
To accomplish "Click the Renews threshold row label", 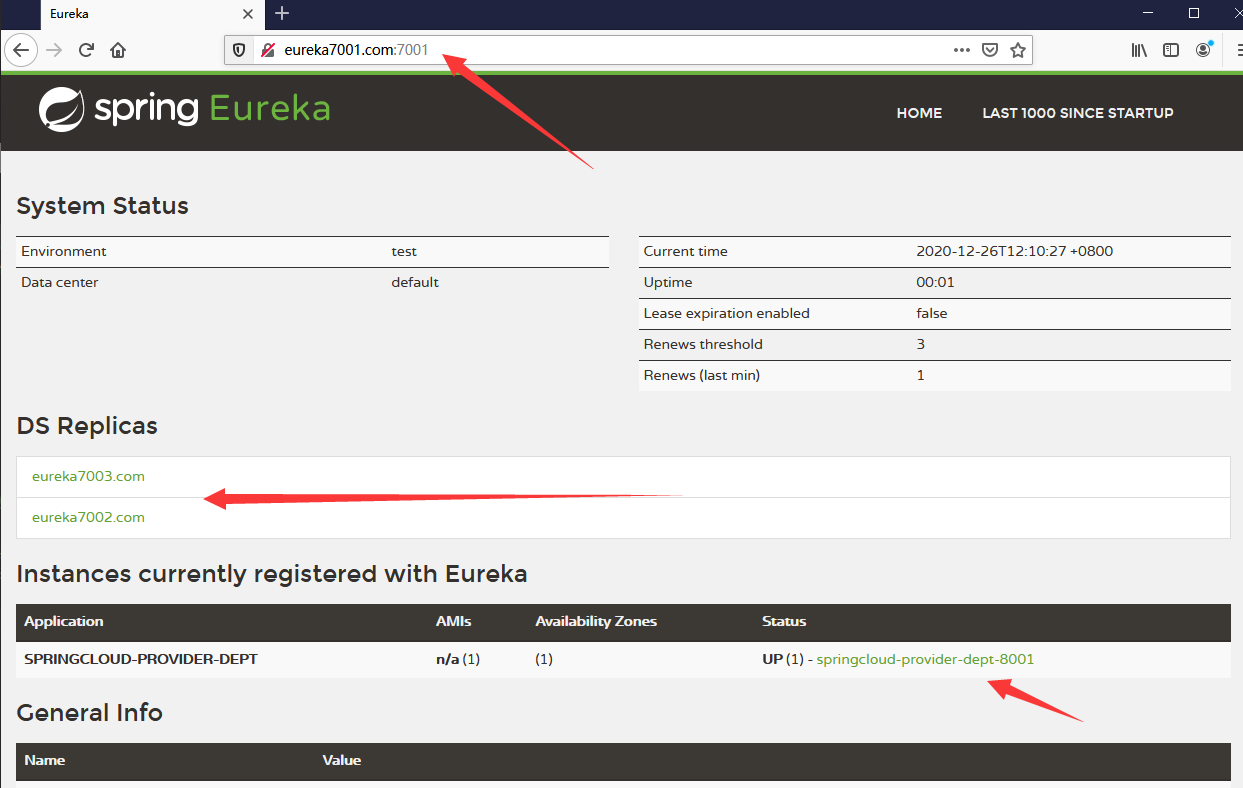I will (703, 344).
